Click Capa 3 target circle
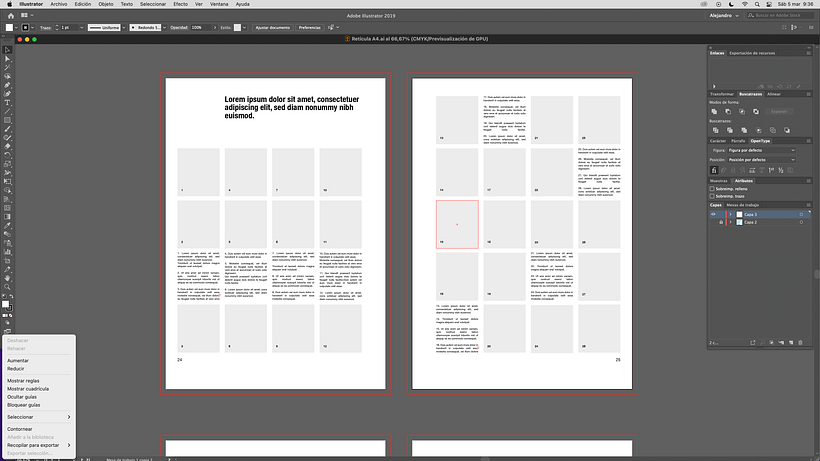The width and height of the screenshot is (820, 461). (801, 214)
